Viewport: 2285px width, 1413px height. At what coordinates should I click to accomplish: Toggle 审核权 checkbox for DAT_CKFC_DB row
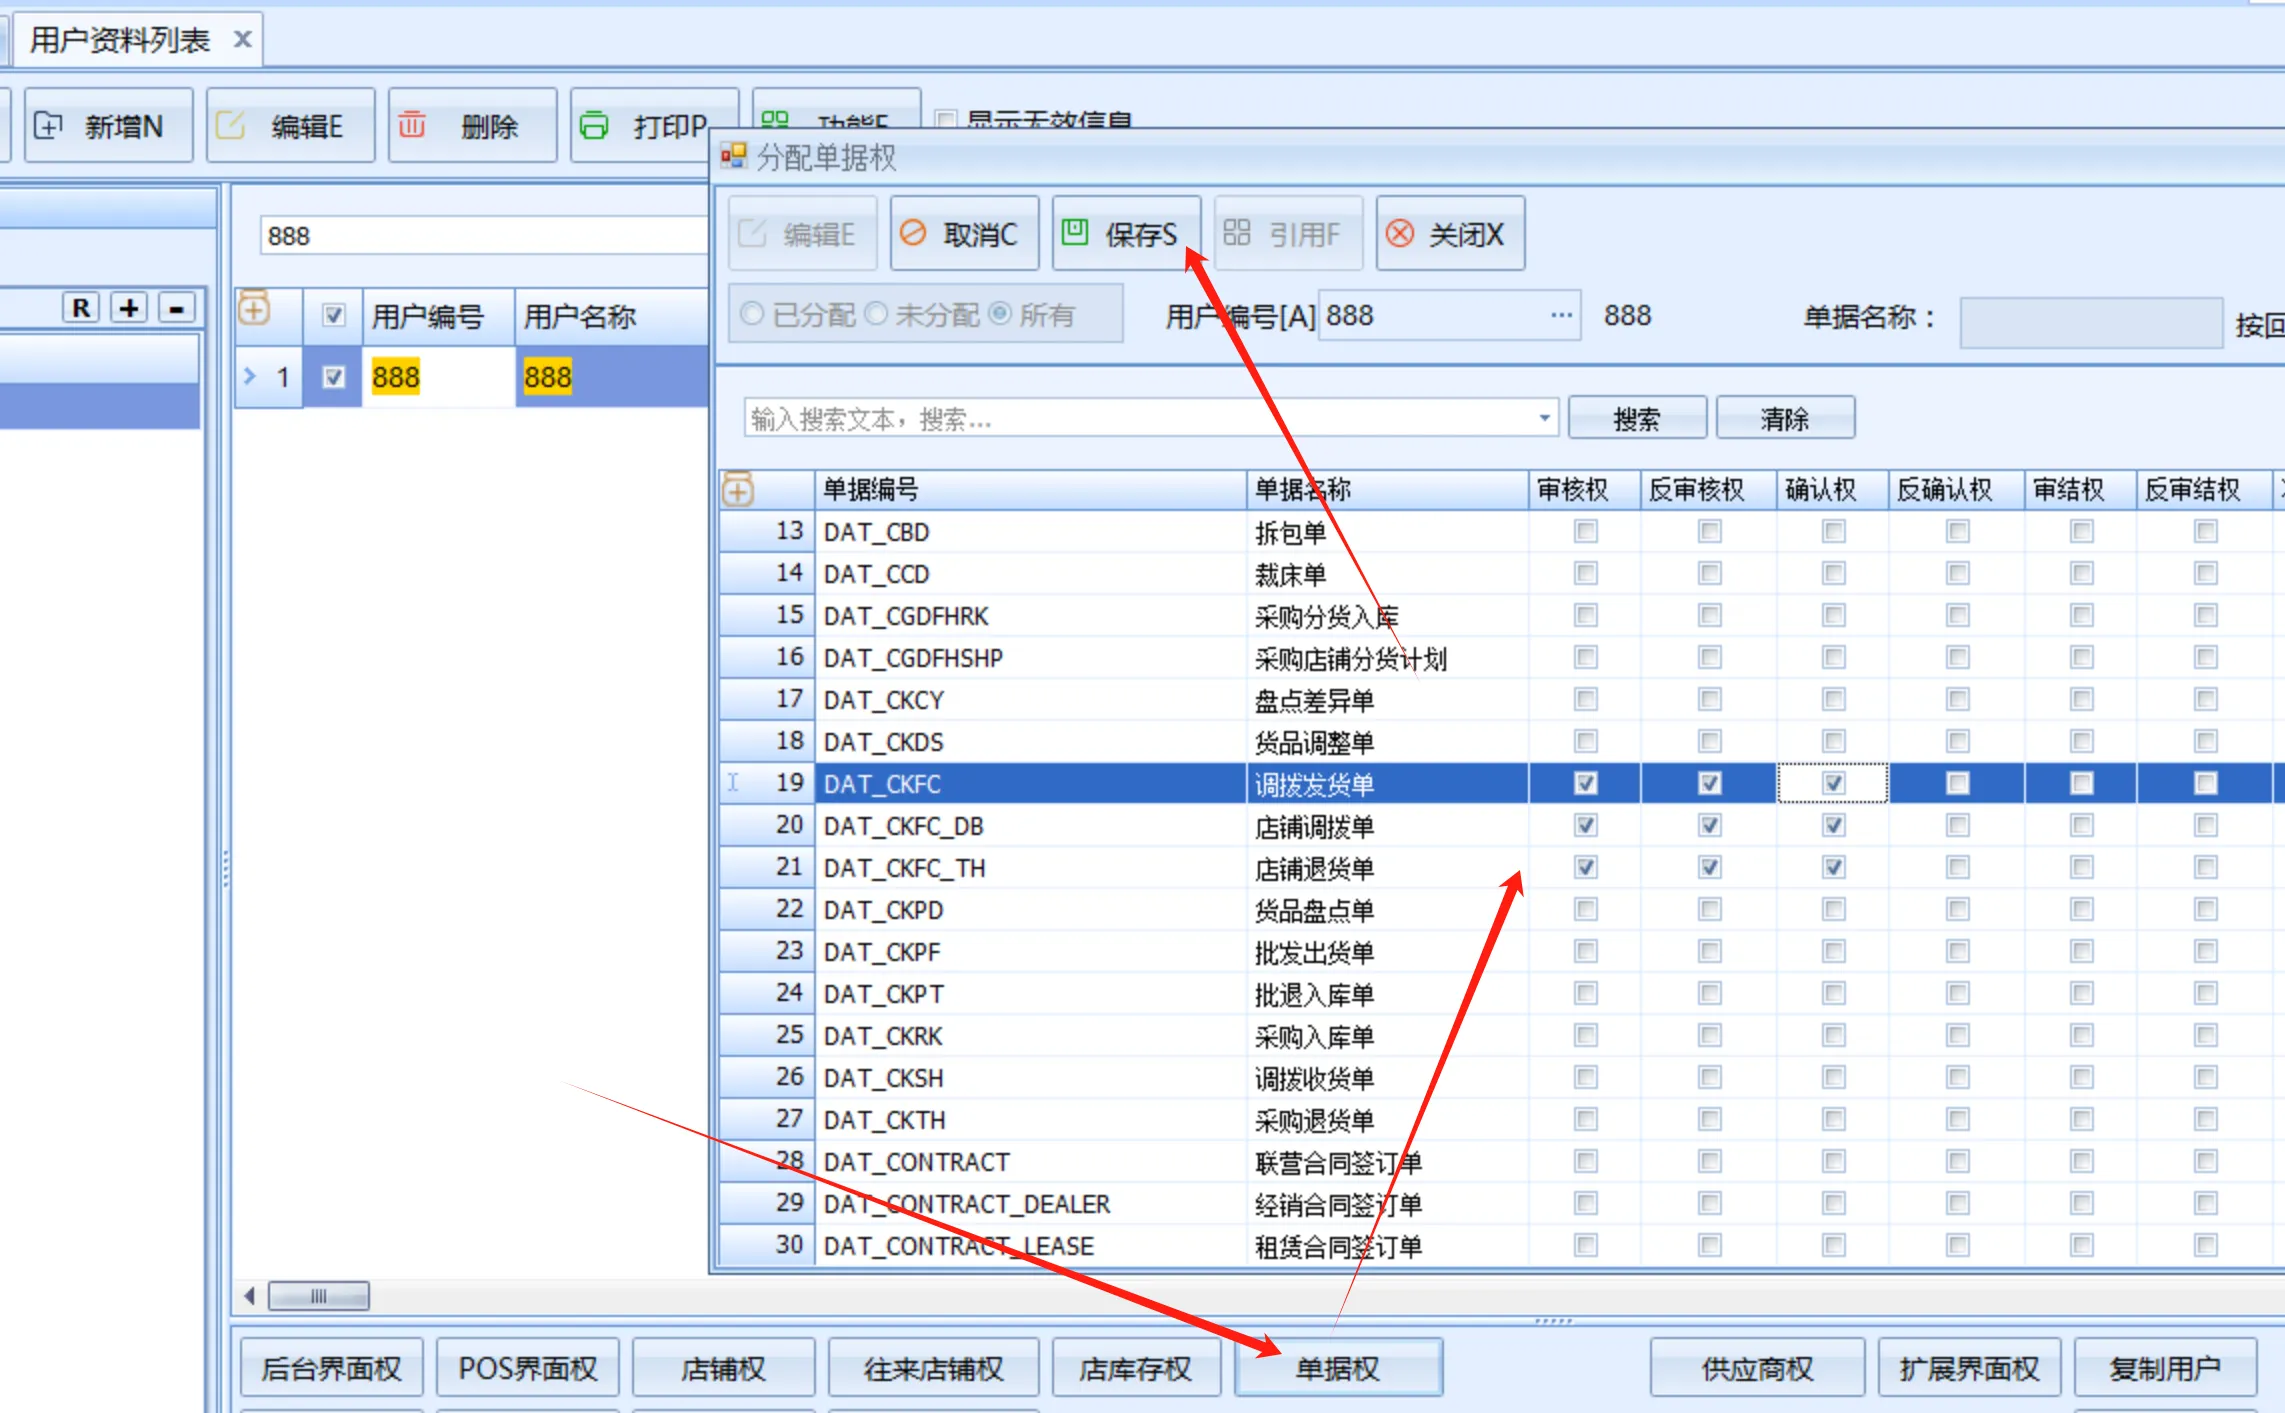point(1585,826)
